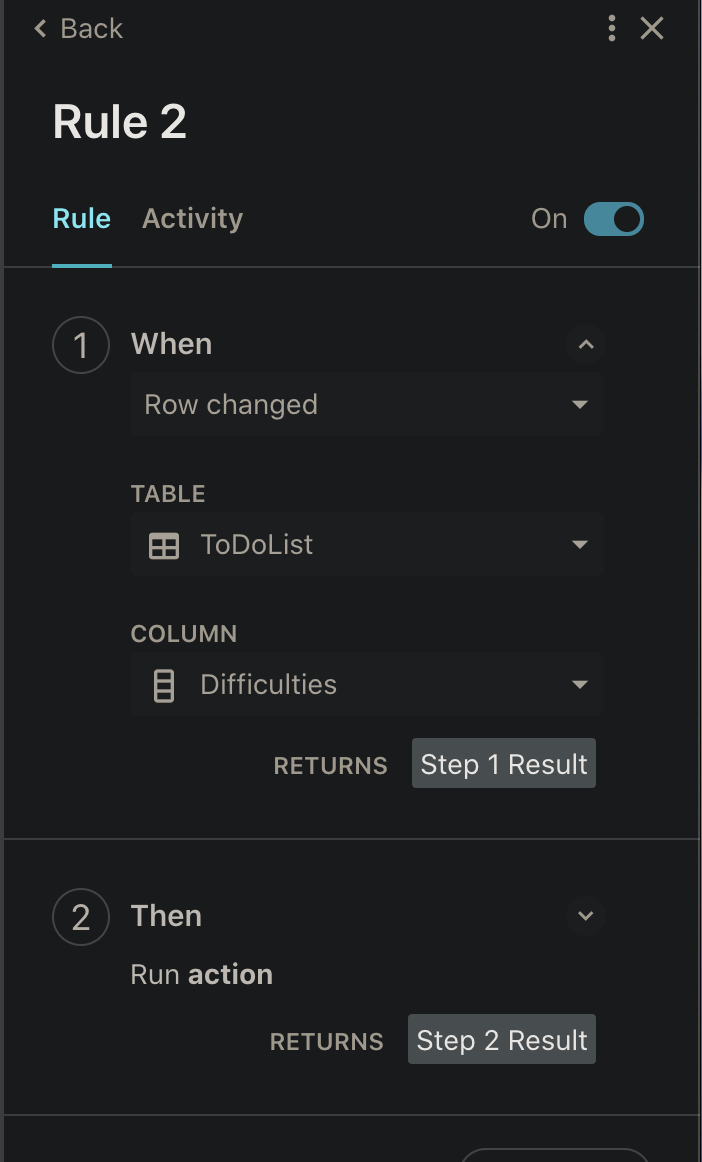The image size is (702, 1162).
Task: Click the Run action text
Action: click(x=201, y=975)
